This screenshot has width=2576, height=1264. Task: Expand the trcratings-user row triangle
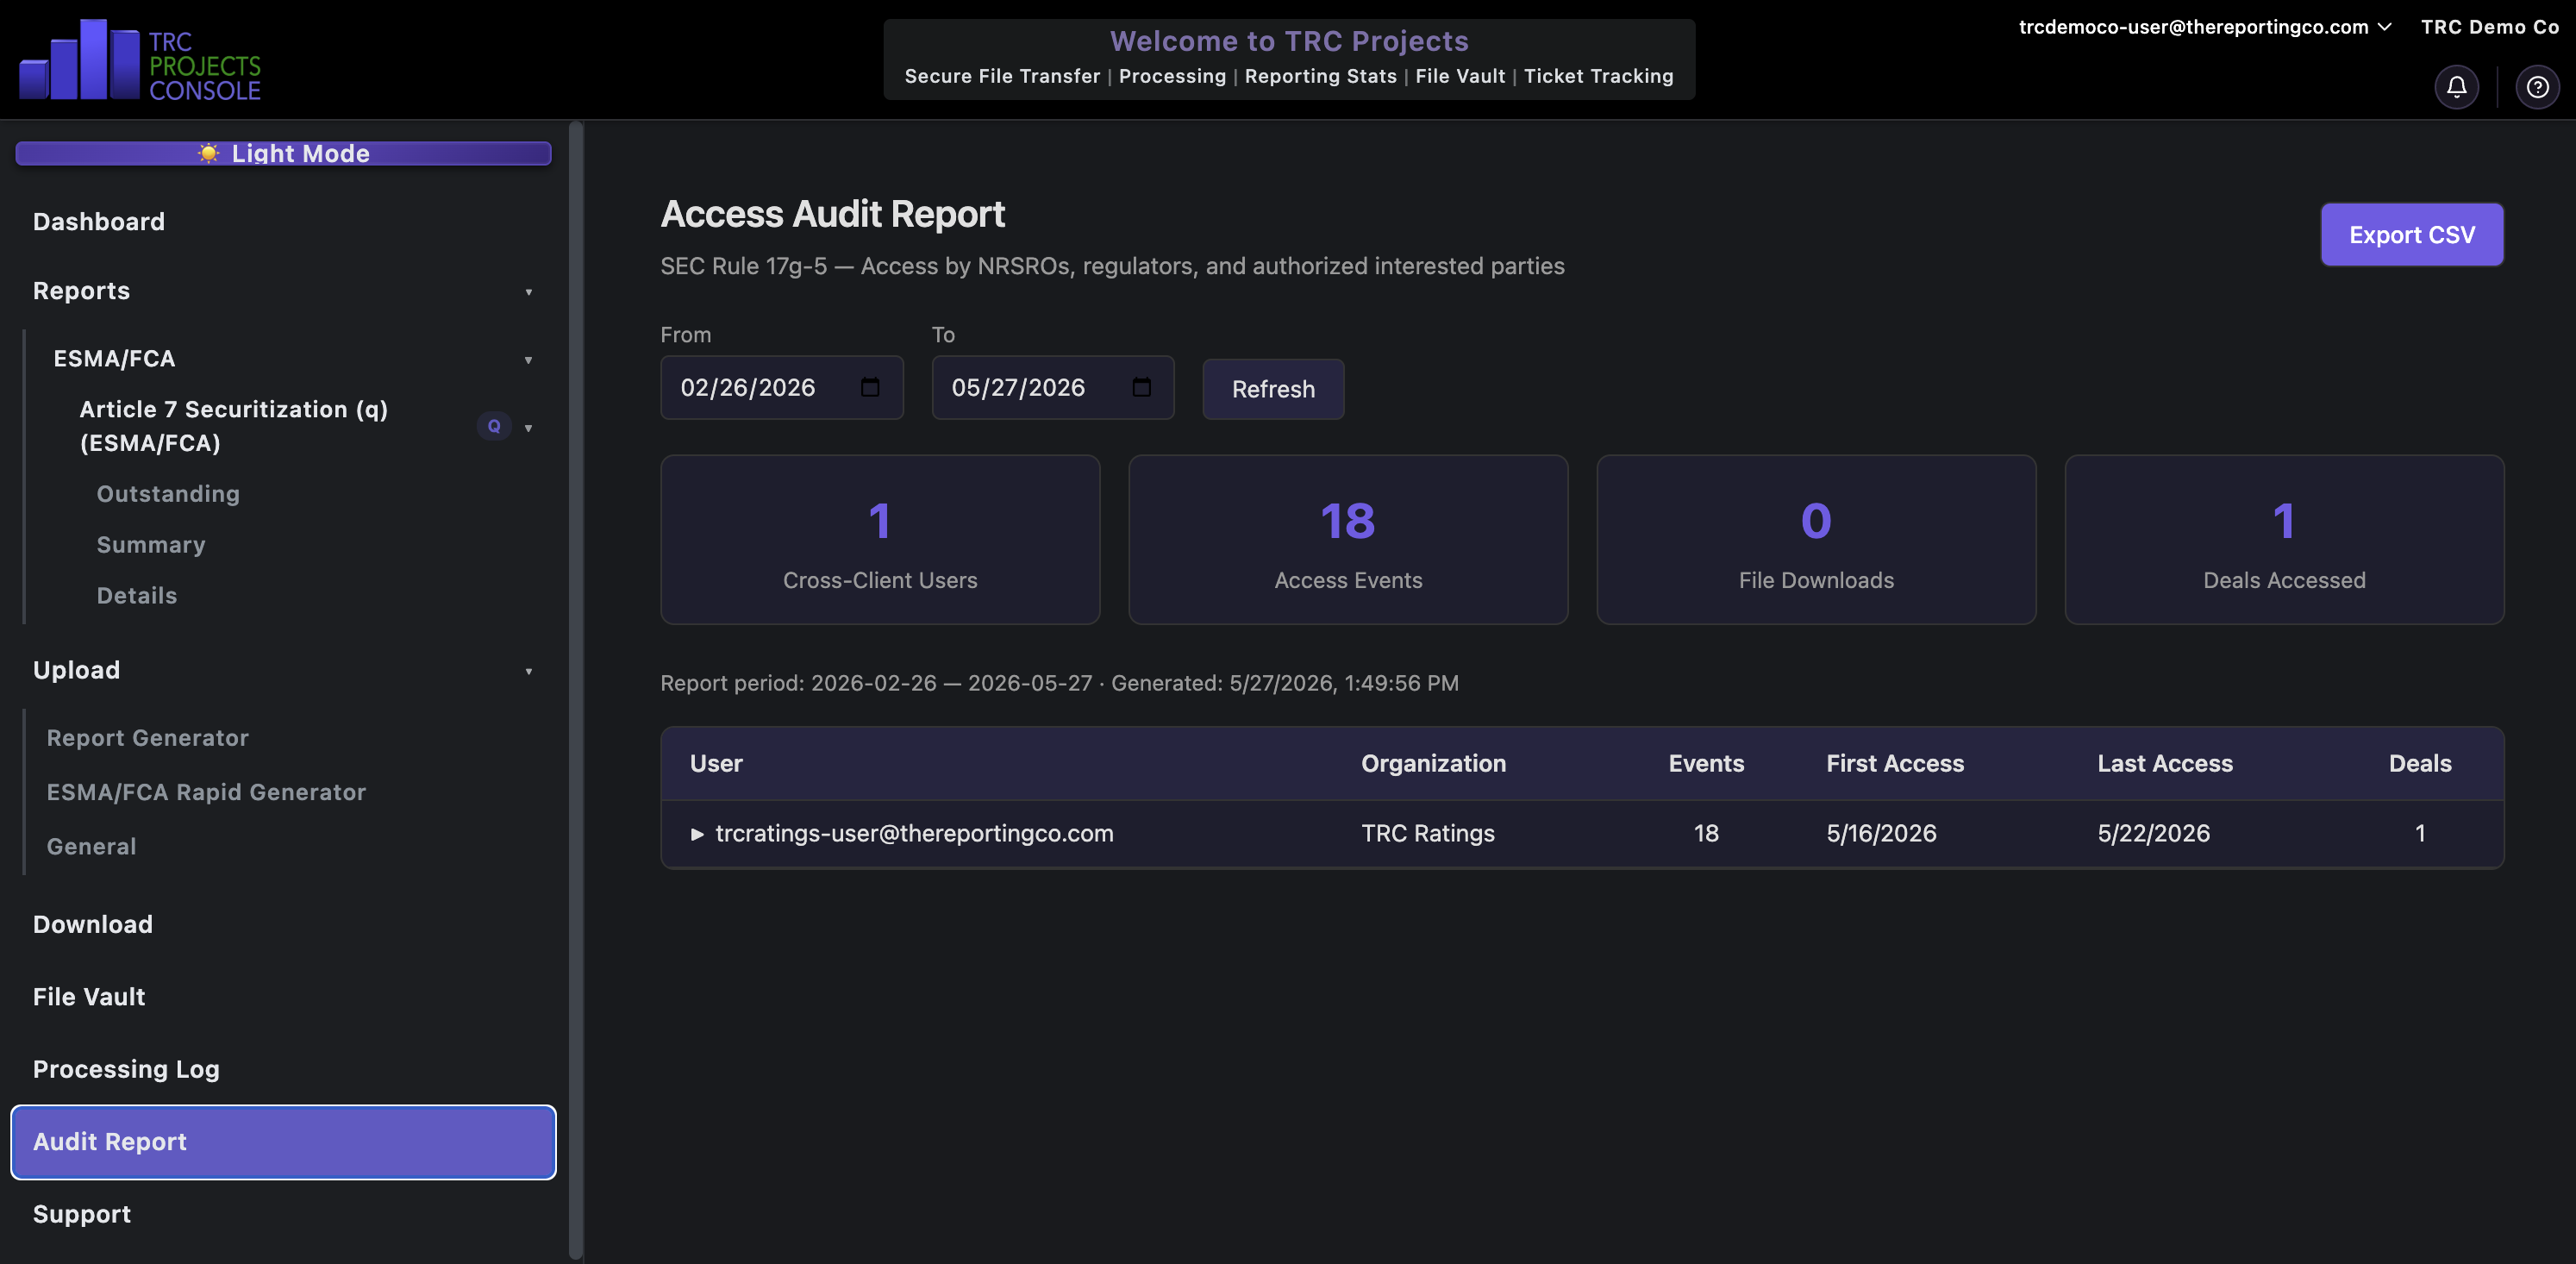tap(697, 834)
